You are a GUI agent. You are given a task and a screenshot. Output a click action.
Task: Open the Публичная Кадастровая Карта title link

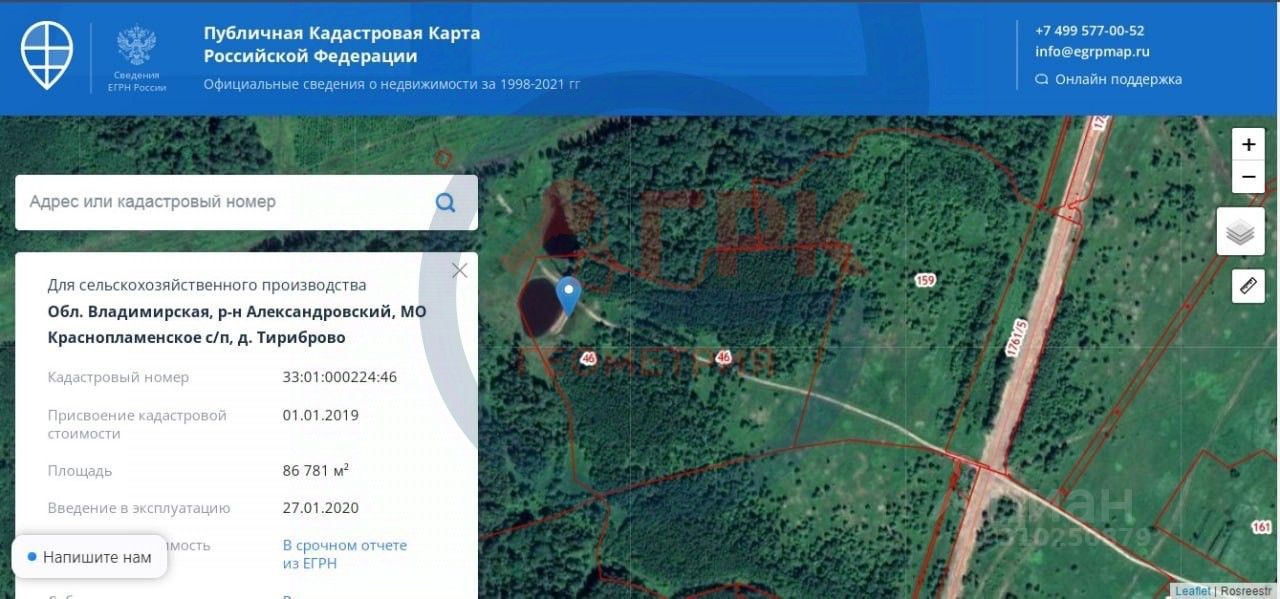(x=342, y=44)
